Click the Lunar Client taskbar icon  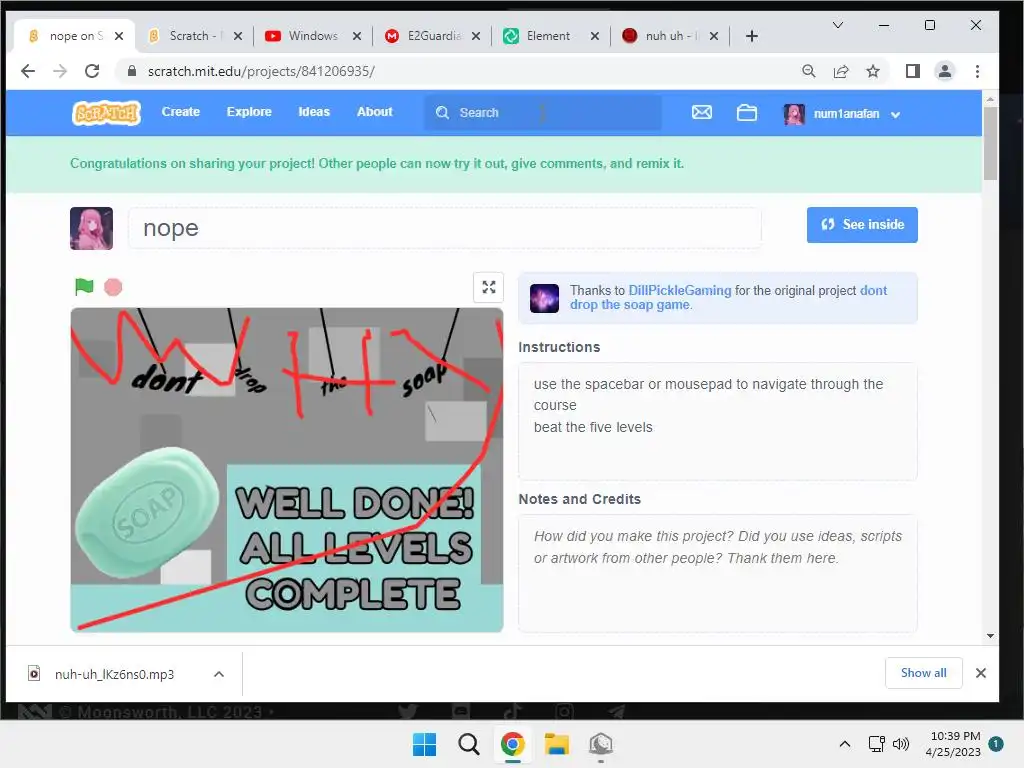pos(600,744)
